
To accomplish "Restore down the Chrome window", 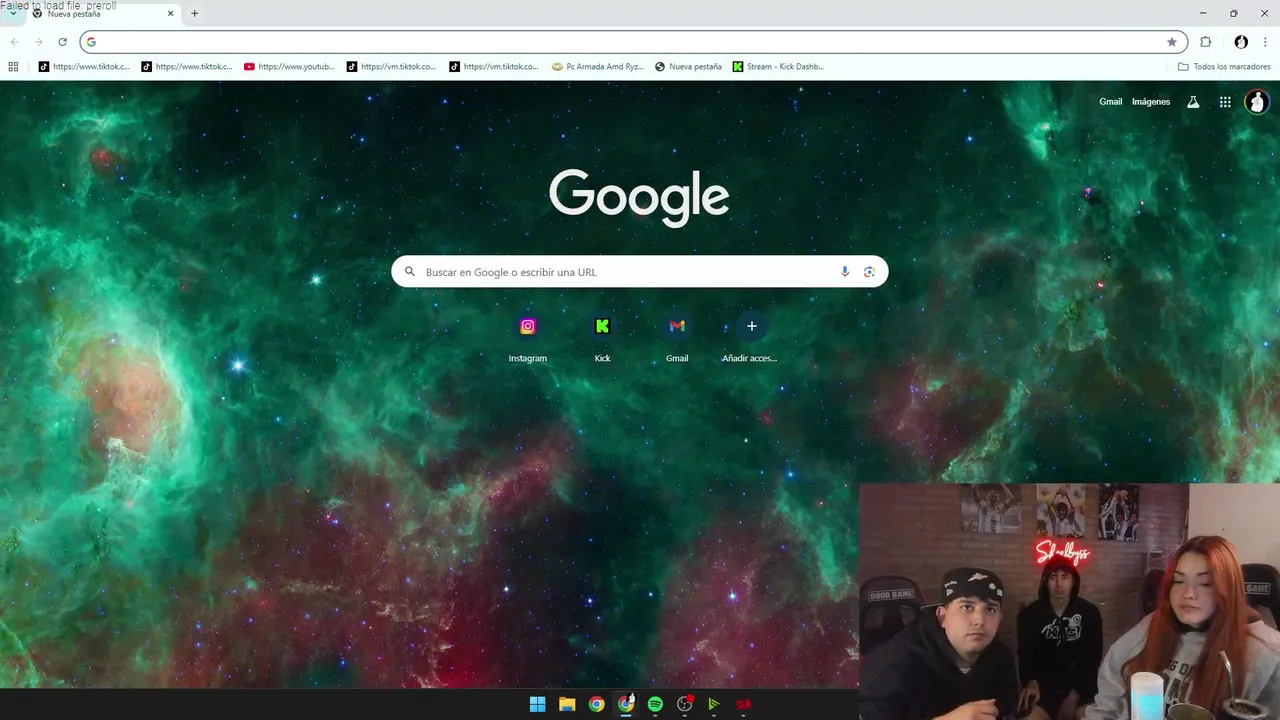I will (x=1233, y=14).
